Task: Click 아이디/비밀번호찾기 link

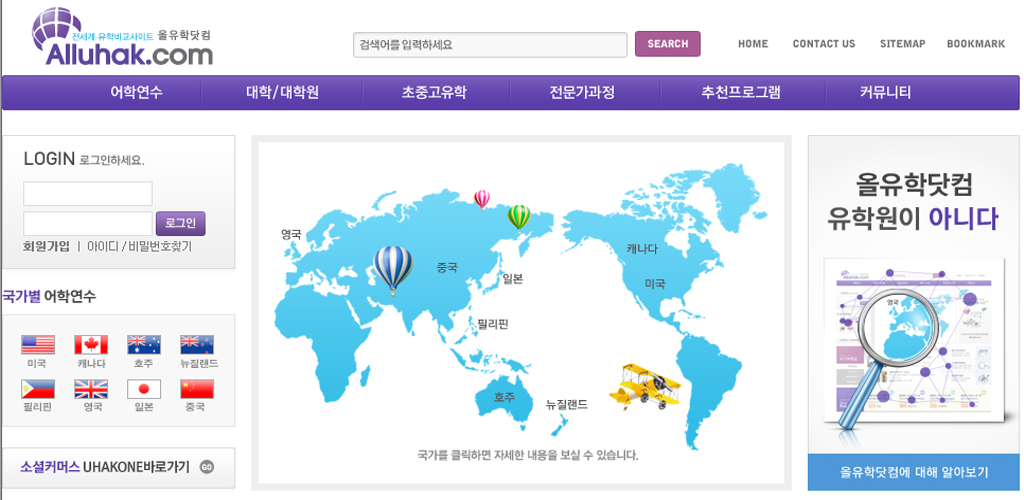Action: [139, 246]
